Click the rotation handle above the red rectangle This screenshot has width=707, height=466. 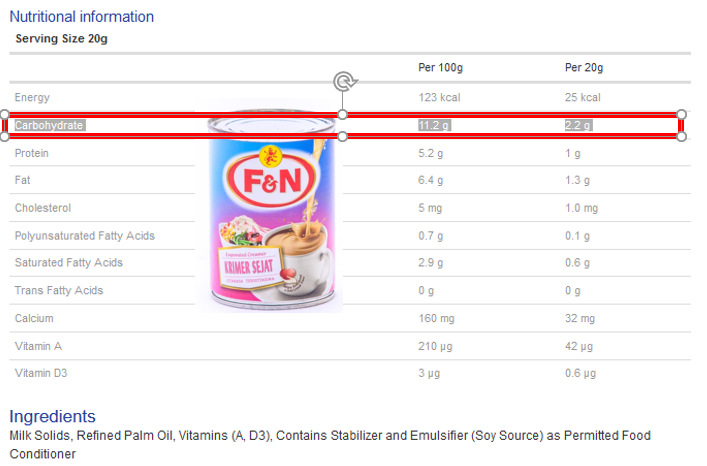(345, 82)
